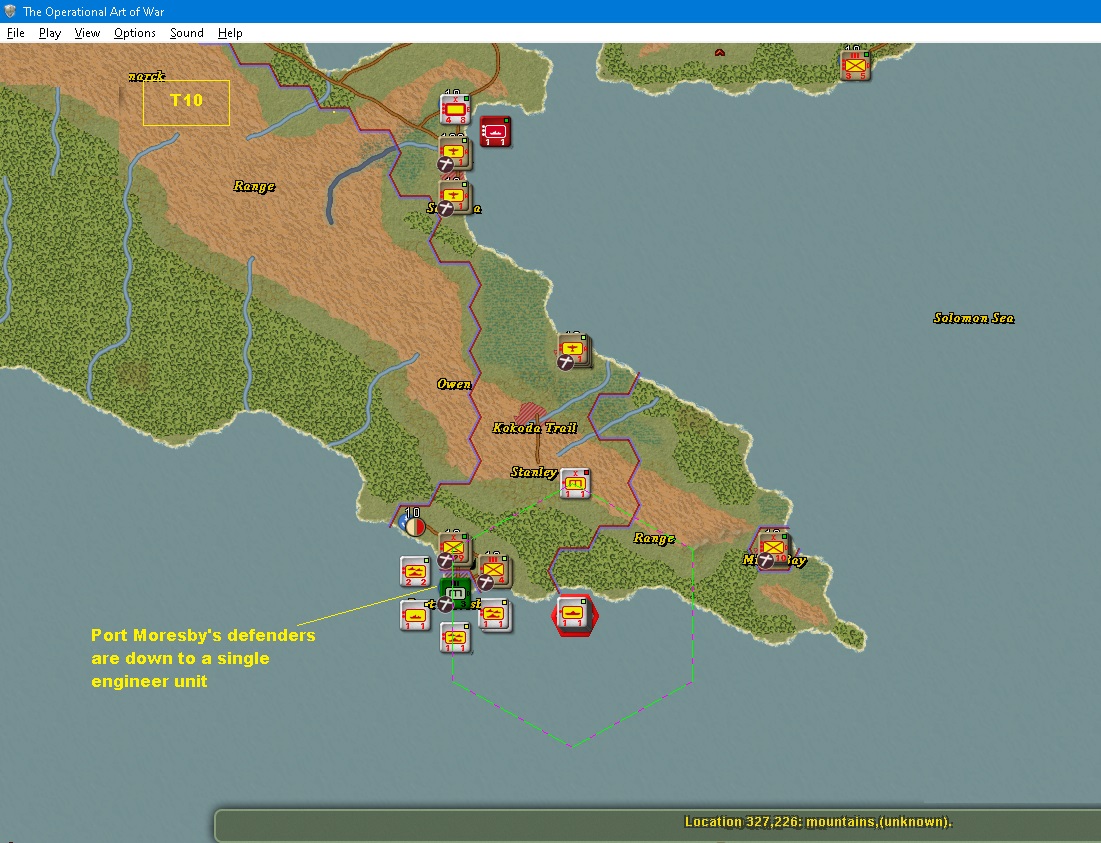This screenshot has height=843, width=1101.
Task: Open the Play menu
Action: pyautogui.click(x=50, y=33)
